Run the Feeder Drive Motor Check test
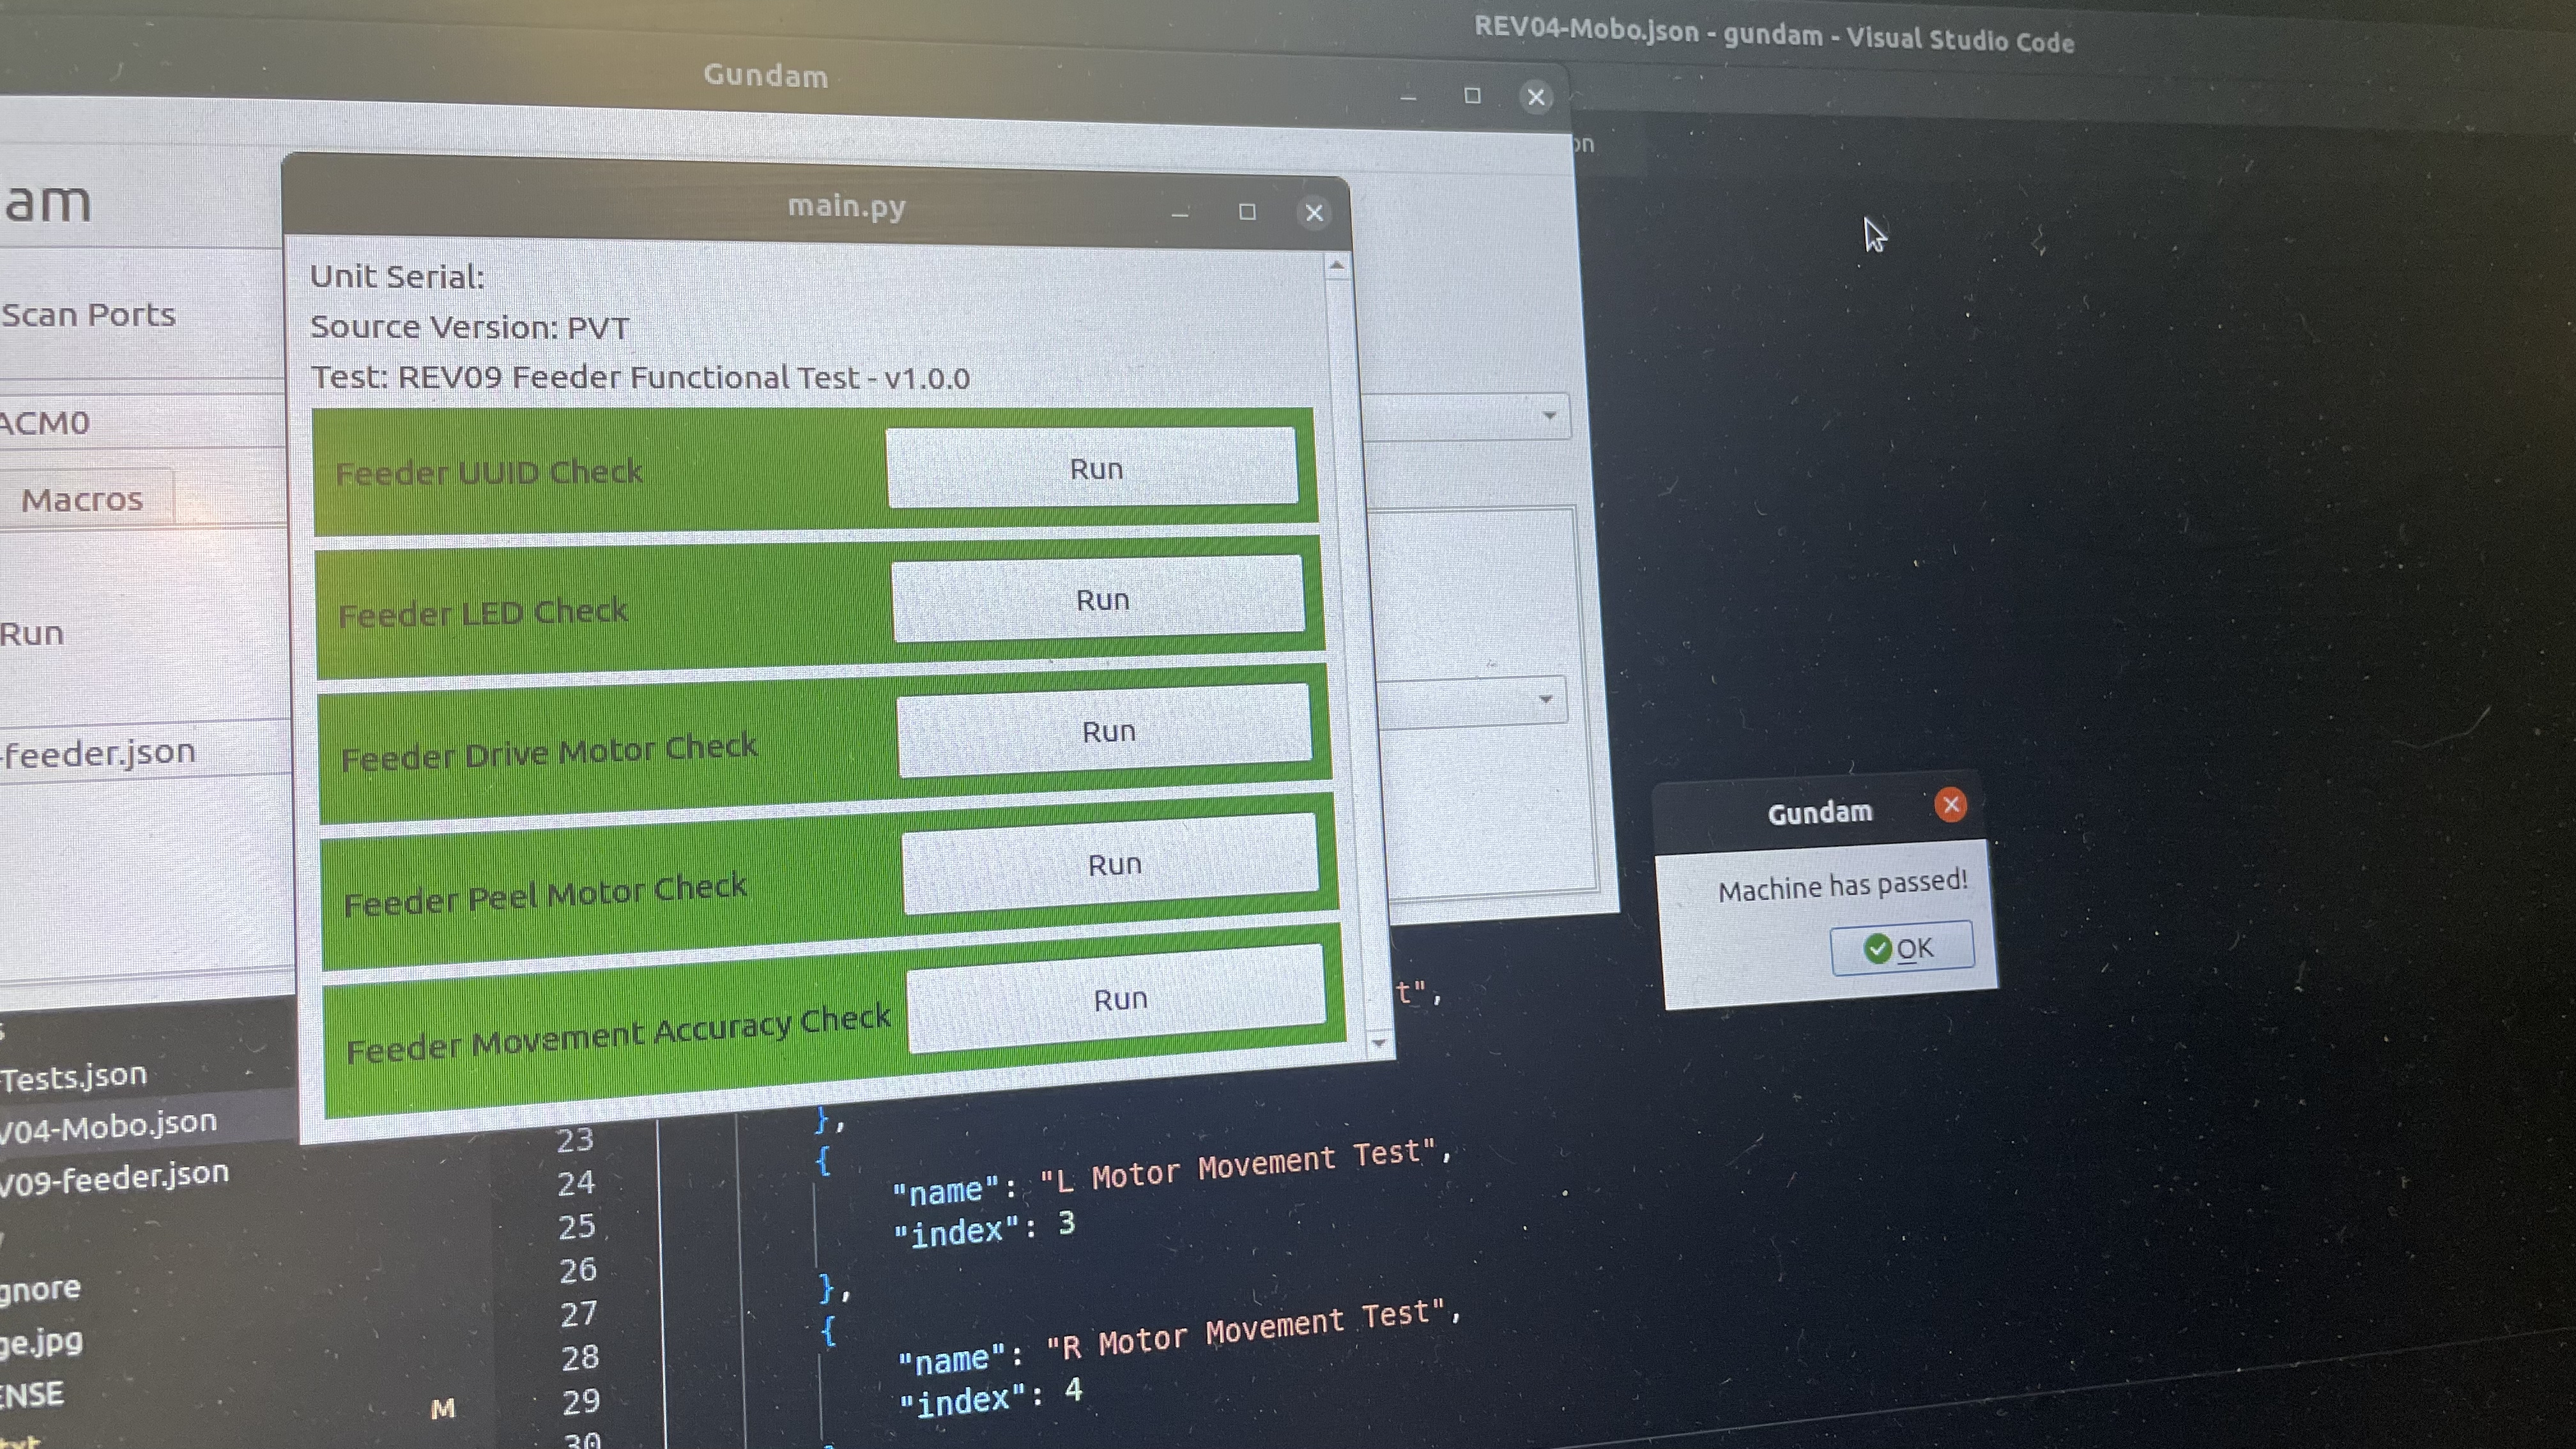 (x=1105, y=731)
